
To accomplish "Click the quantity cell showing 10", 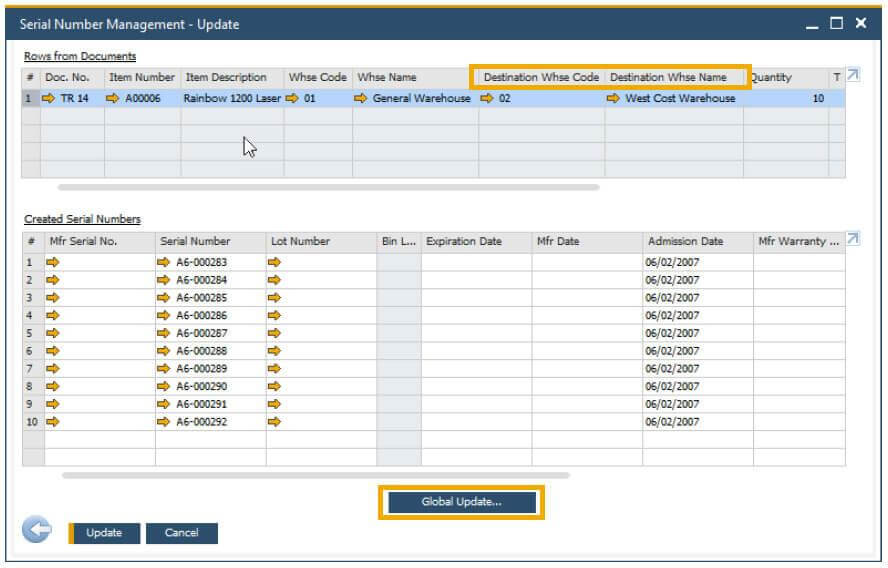I will 786,99.
